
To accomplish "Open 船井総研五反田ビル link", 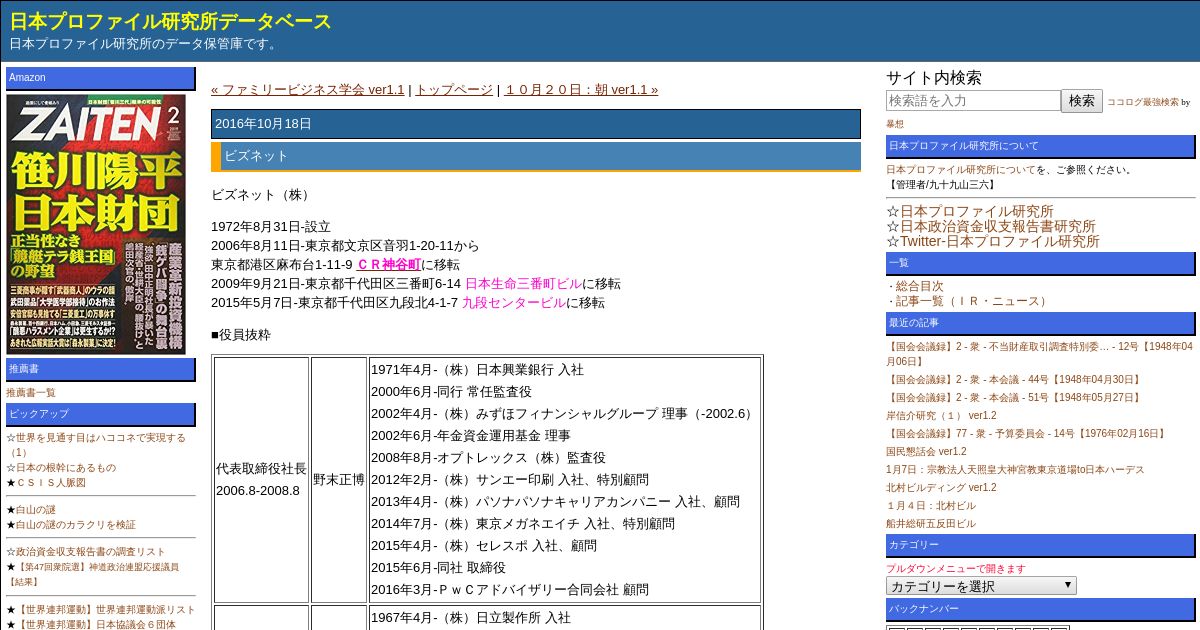I will (931, 524).
